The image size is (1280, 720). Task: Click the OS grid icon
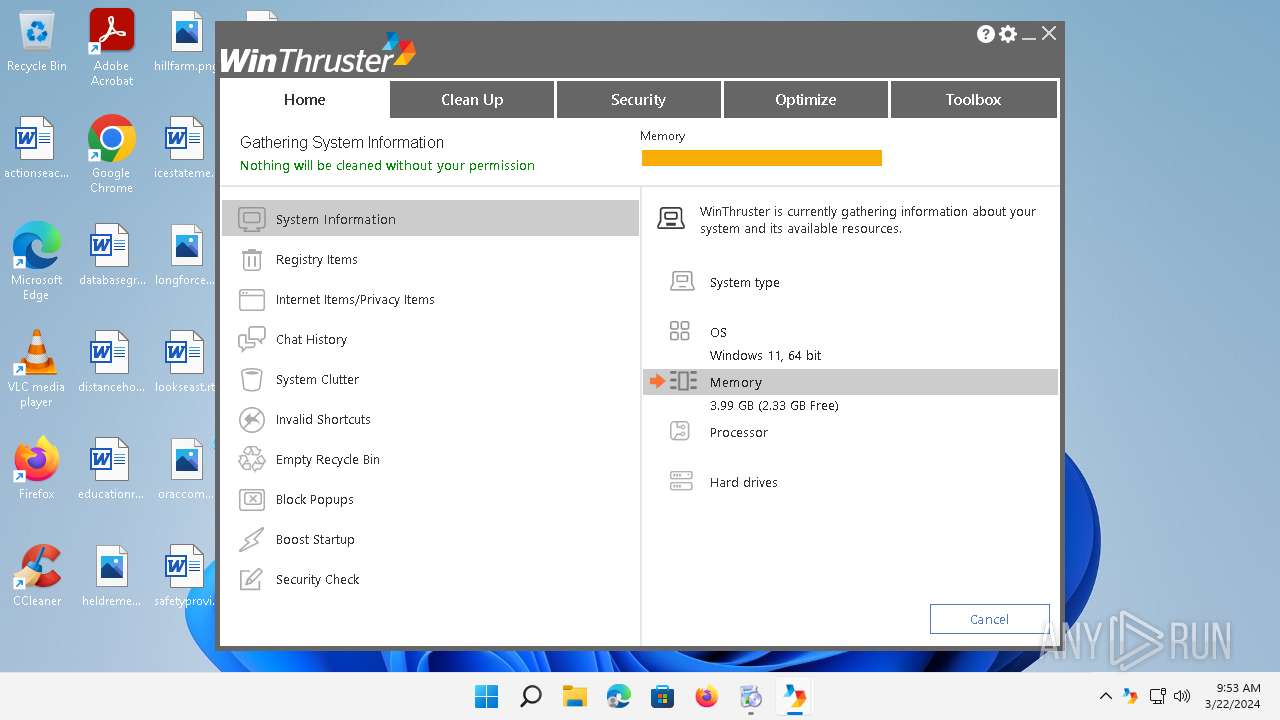click(x=680, y=331)
